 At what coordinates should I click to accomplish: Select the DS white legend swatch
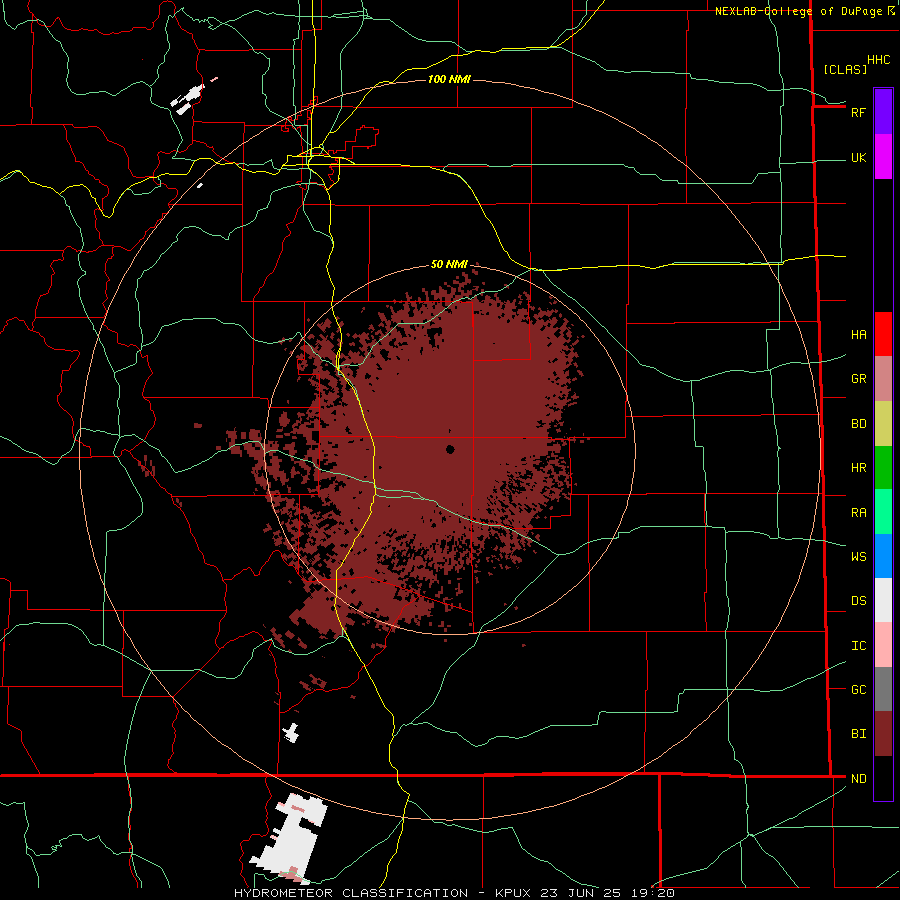point(883,600)
